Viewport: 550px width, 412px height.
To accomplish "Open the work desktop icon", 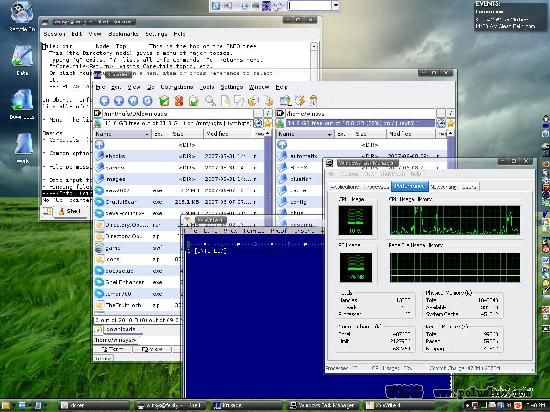I will 23,148.
